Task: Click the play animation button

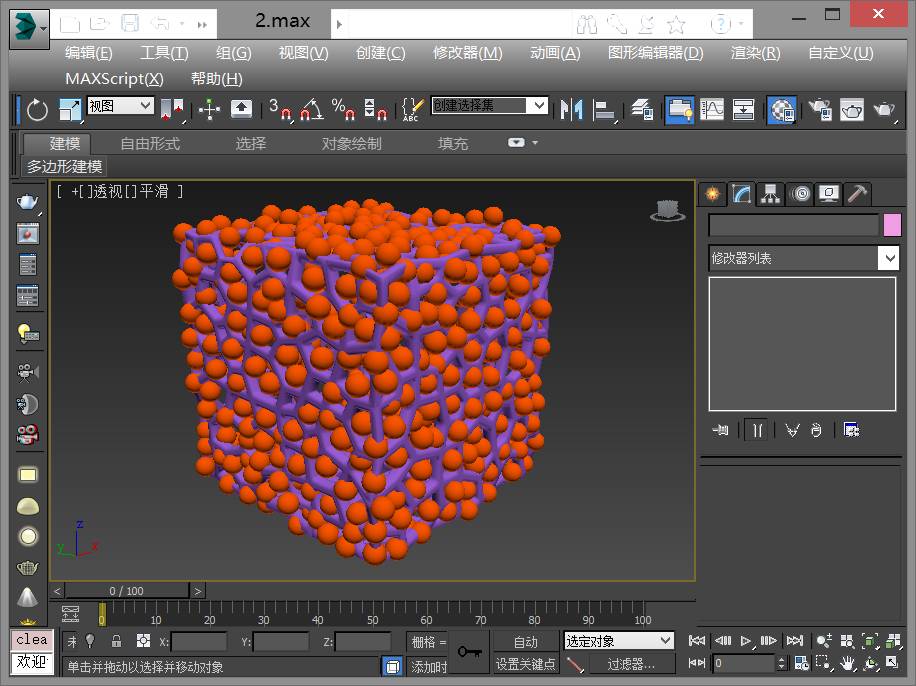Action: tap(746, 641)
